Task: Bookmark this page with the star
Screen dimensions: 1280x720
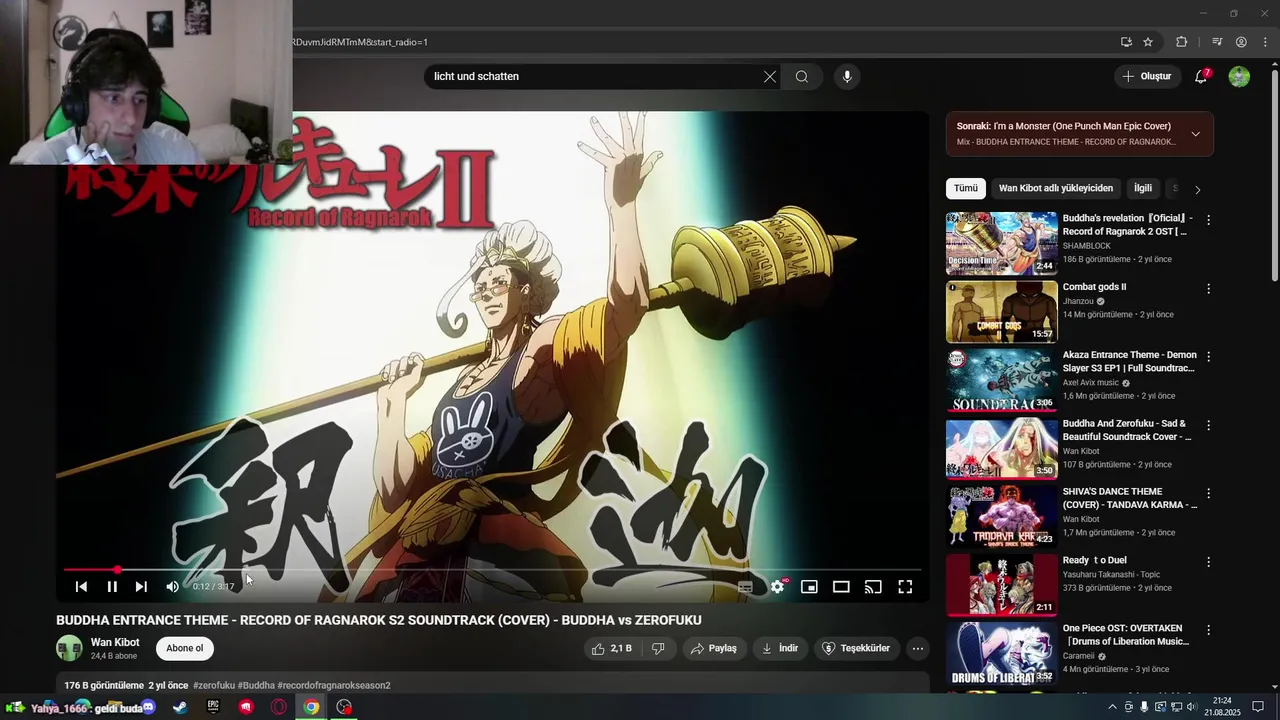Action: tap(1148, 42)
